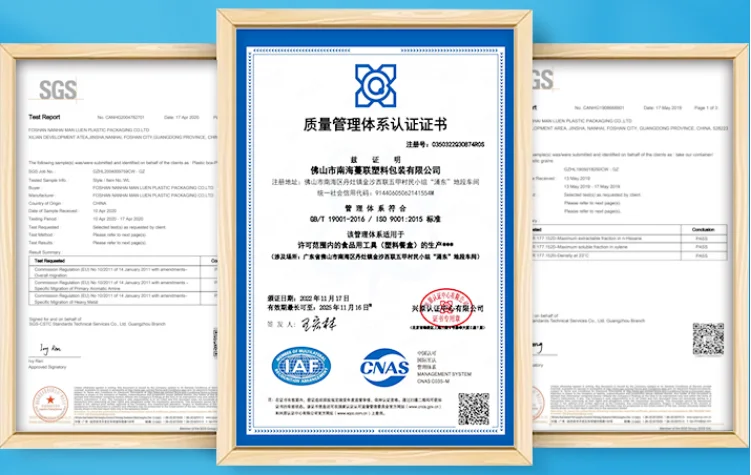Select the GB/T 19001-2016 / ISO 9001:2015 standard line
751x475 pixels.
[376, 219]
